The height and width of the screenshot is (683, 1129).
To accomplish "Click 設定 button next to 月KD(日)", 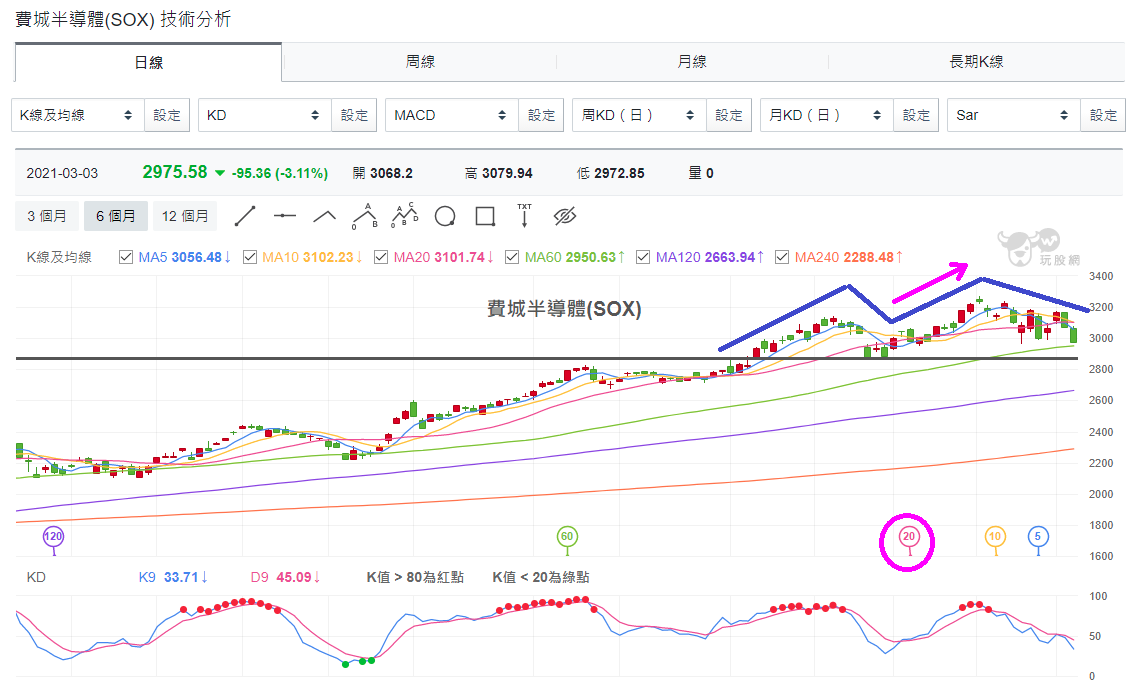I will pyautogui.click(x=916, y=115).
